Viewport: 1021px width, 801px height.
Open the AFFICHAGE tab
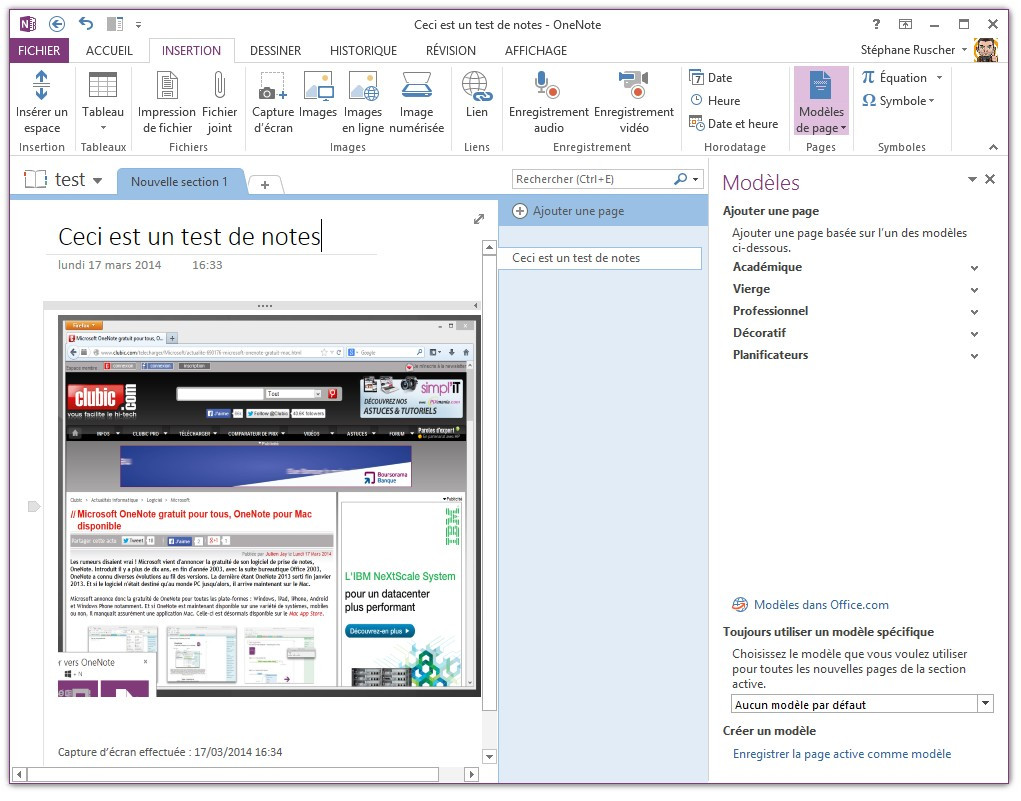click(x=535, y=50)
